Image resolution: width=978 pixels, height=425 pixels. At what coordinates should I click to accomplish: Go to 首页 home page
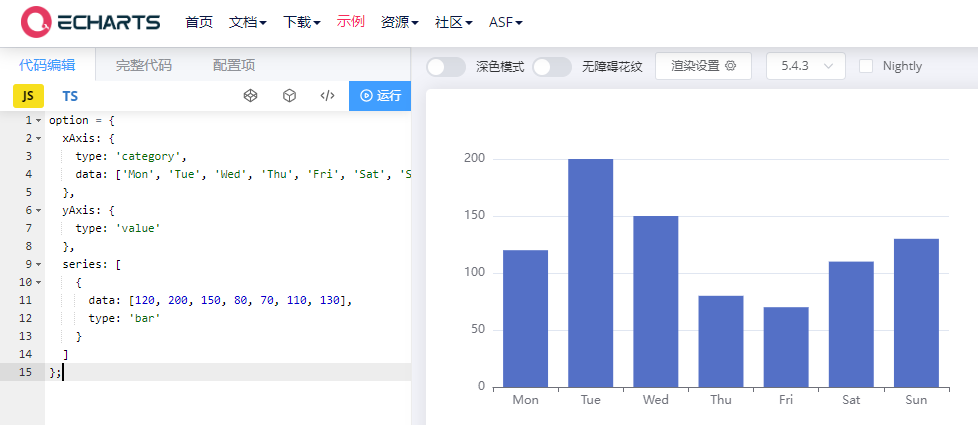199,21
